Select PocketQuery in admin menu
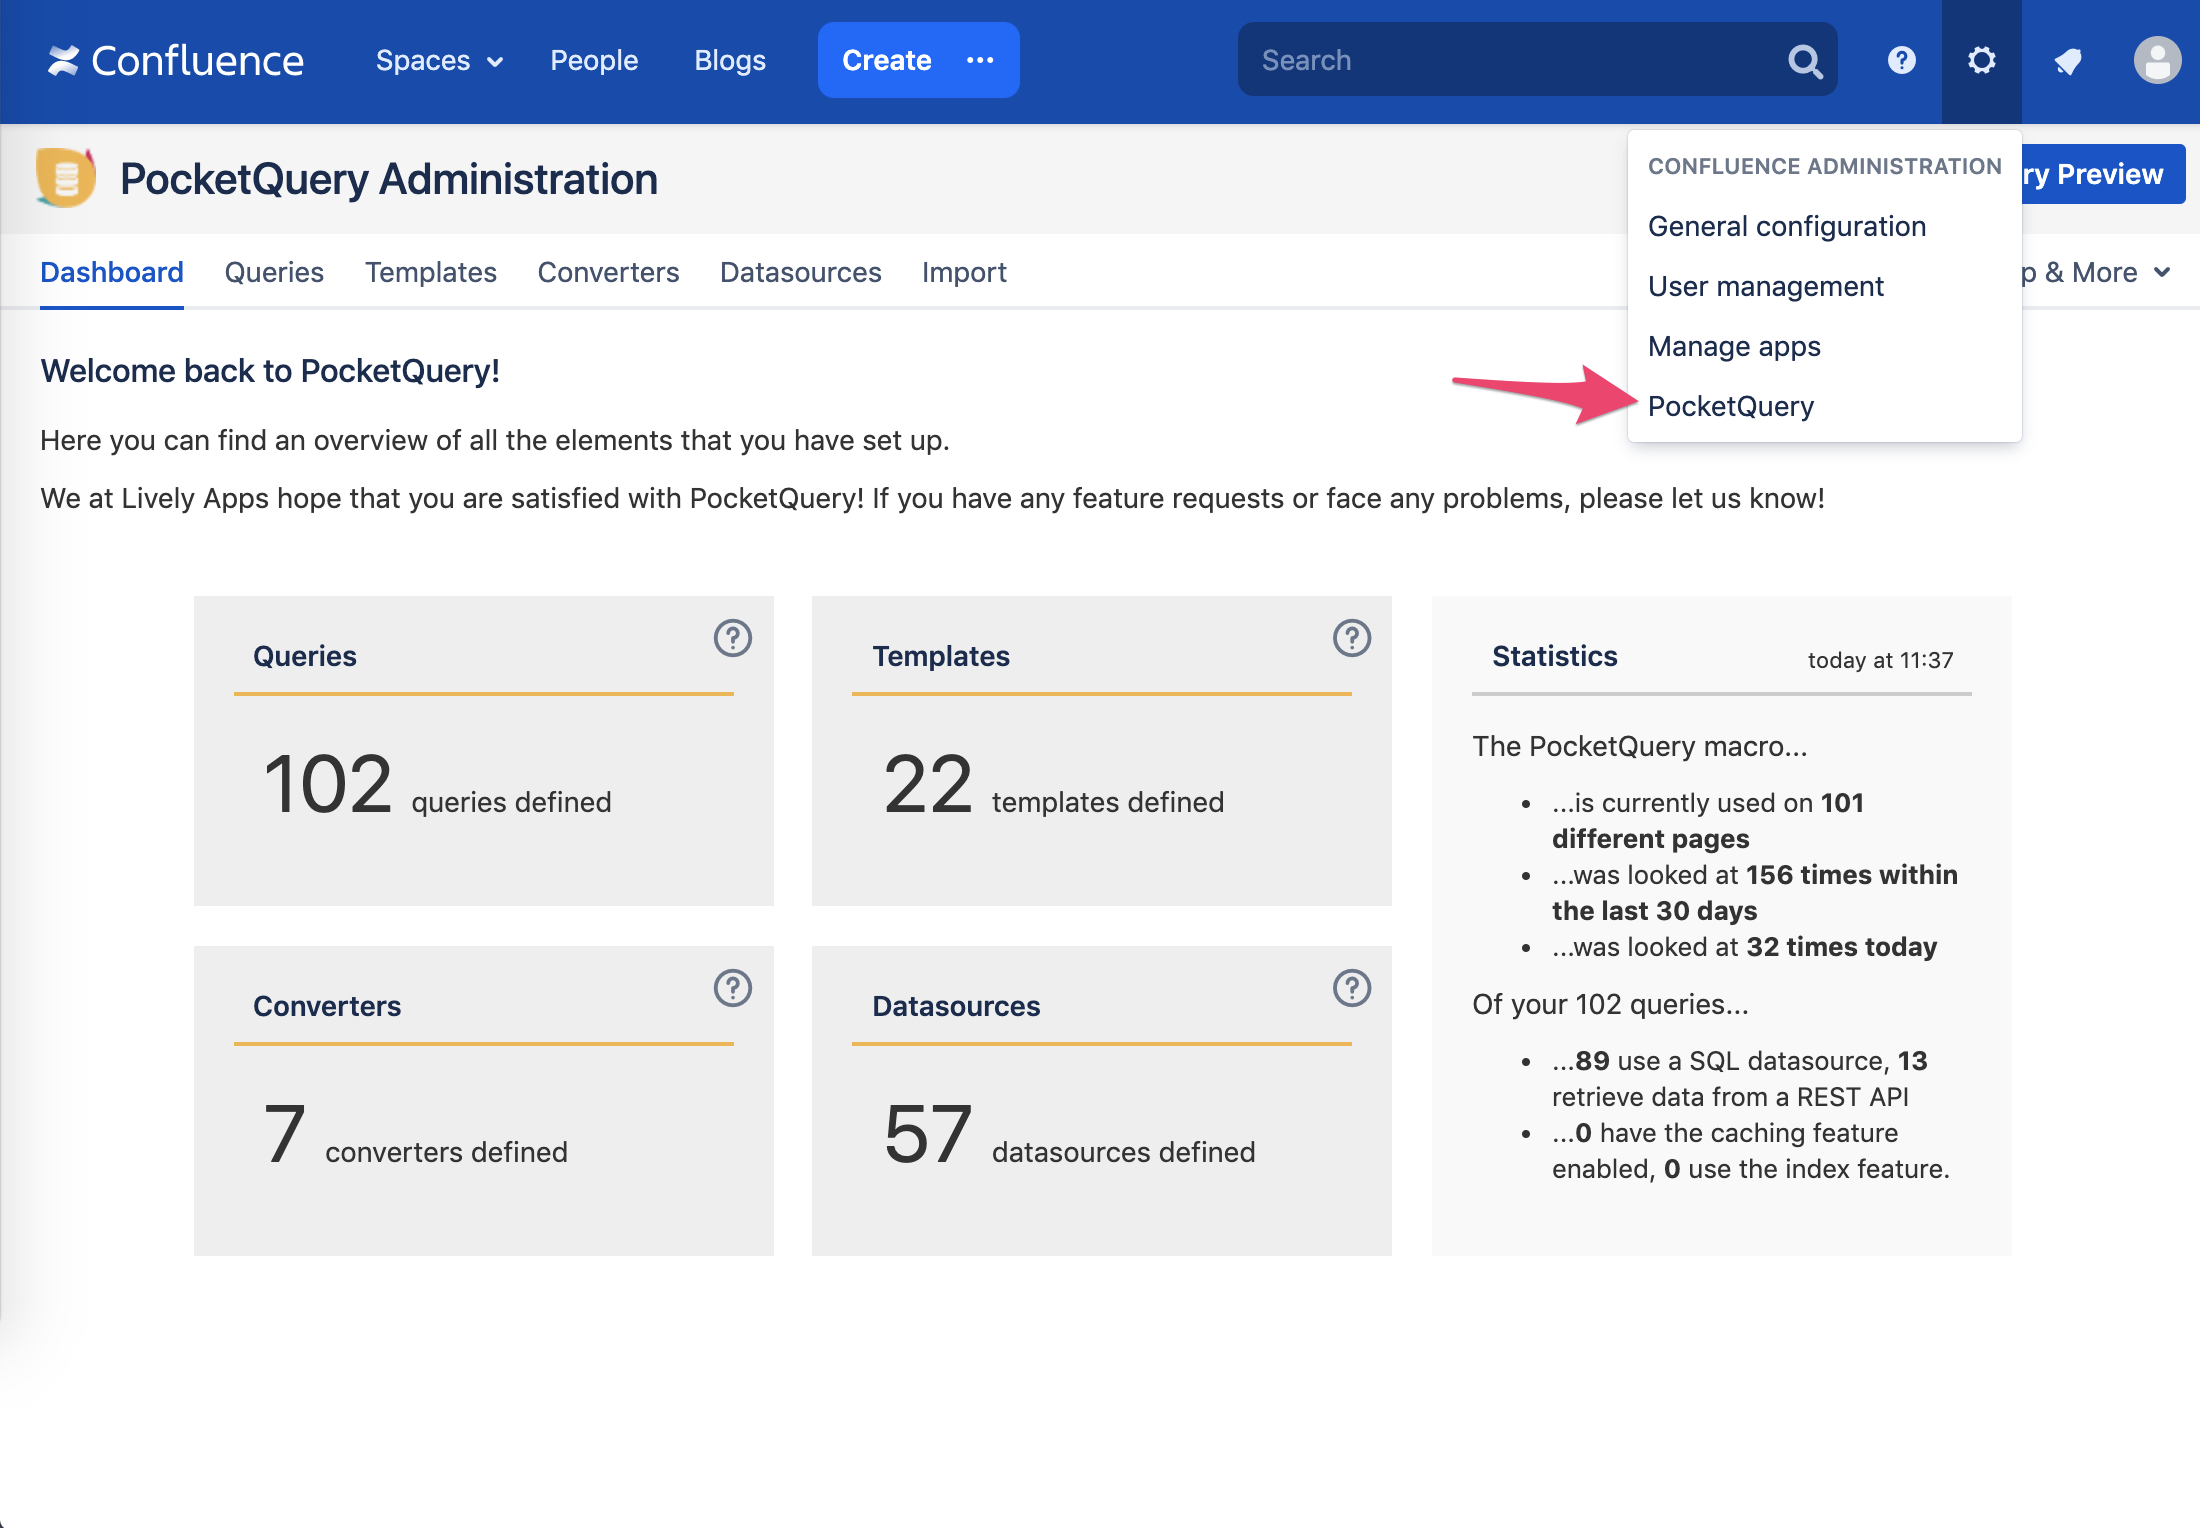The image size is (2200, 1528). pyautogui.click(x=1731, y=406)
